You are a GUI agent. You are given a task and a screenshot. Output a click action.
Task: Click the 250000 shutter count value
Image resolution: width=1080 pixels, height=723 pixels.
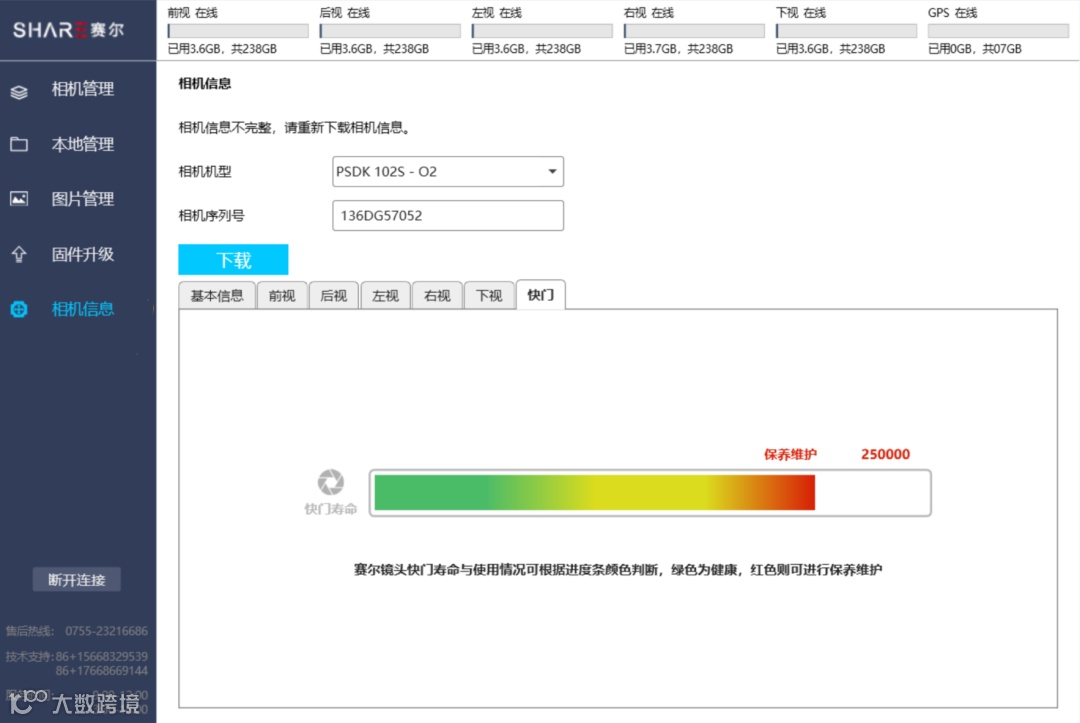point(886,454)
